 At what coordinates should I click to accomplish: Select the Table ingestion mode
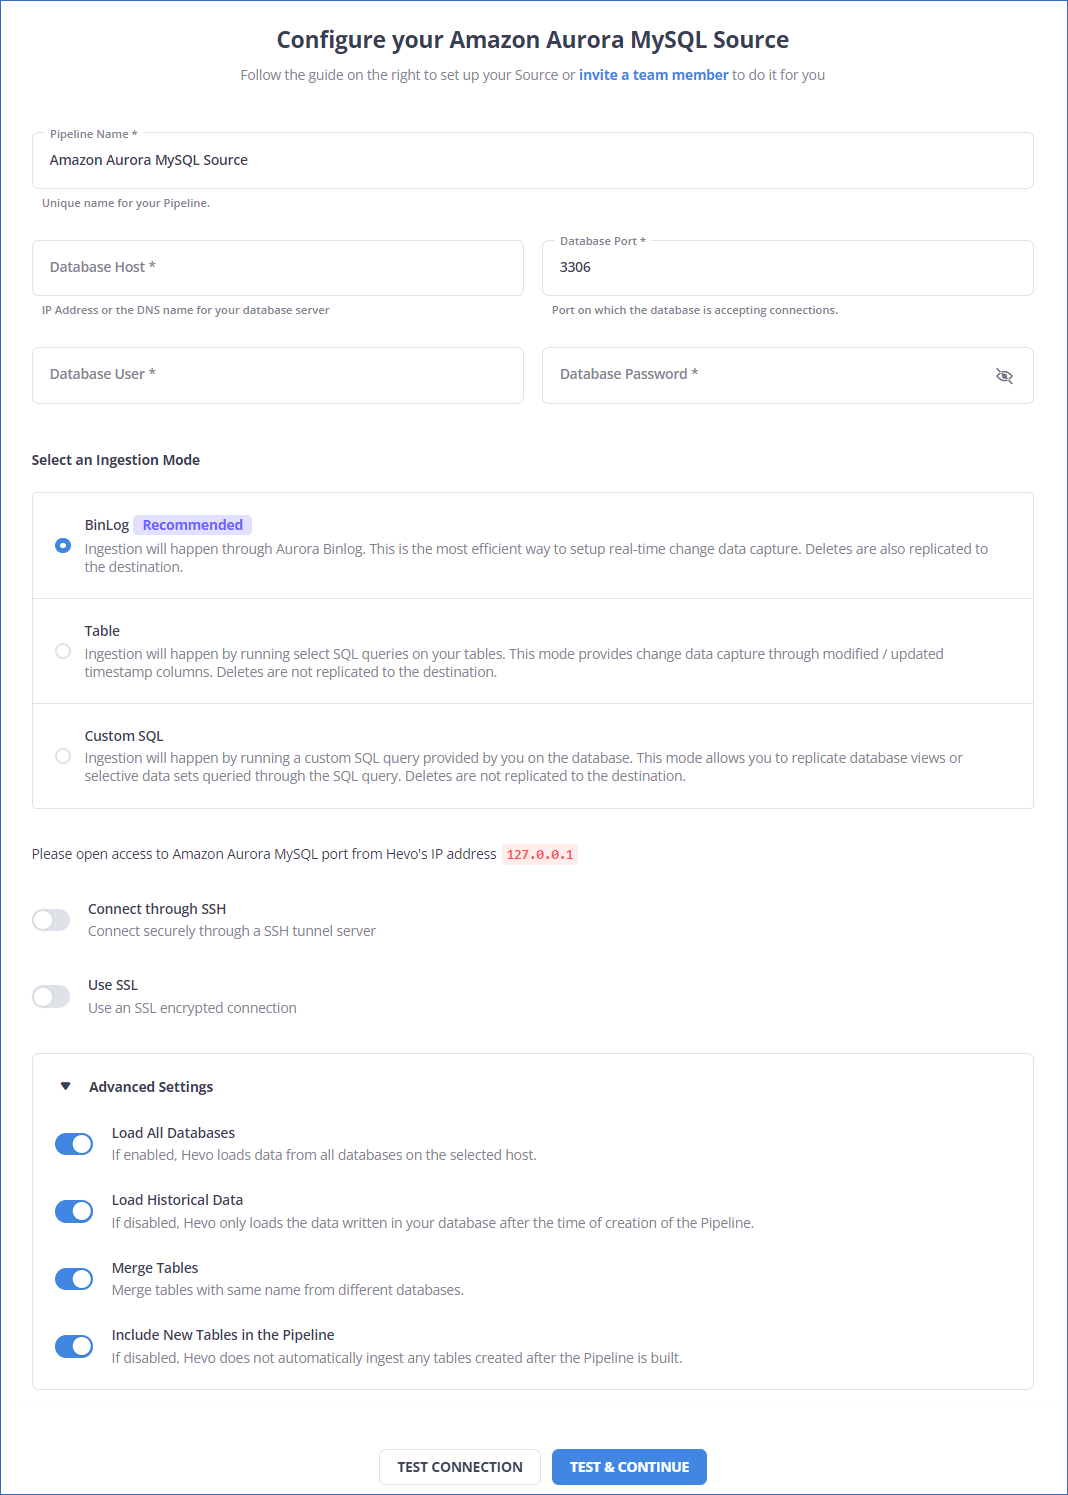click(63, 651)
